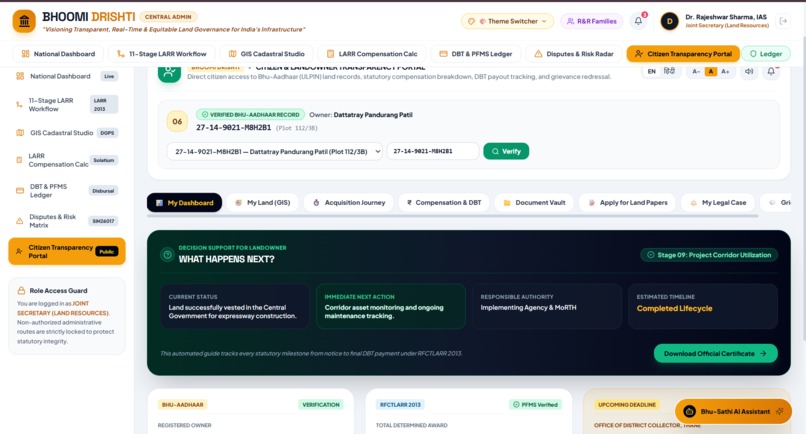Click the Disputes & Risk Matrix warning icon

[20, 221]
